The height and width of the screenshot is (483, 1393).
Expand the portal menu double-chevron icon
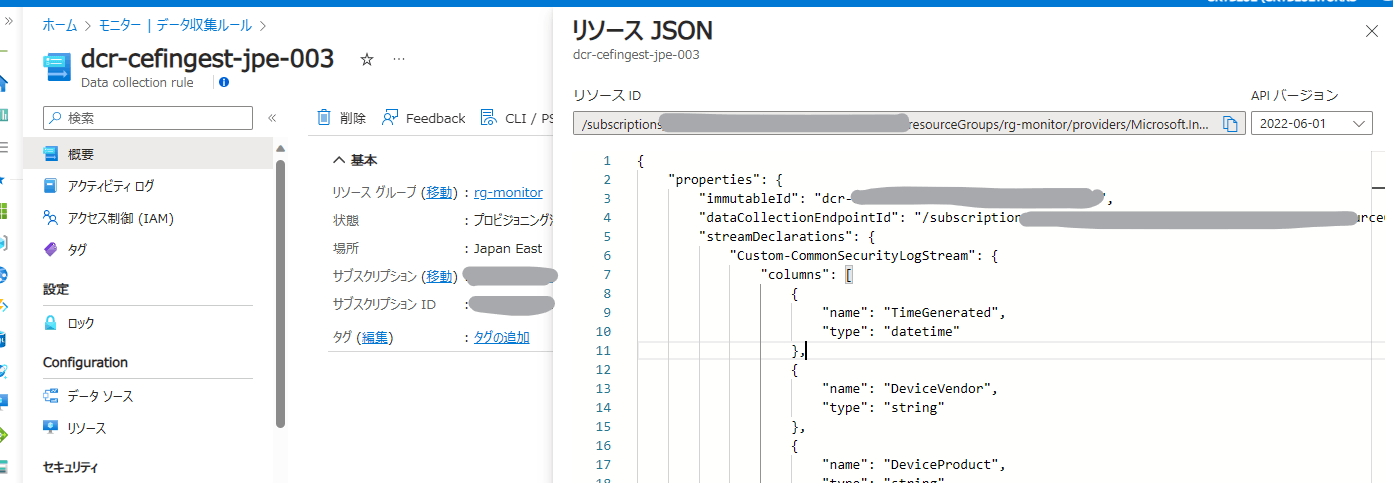9,21
